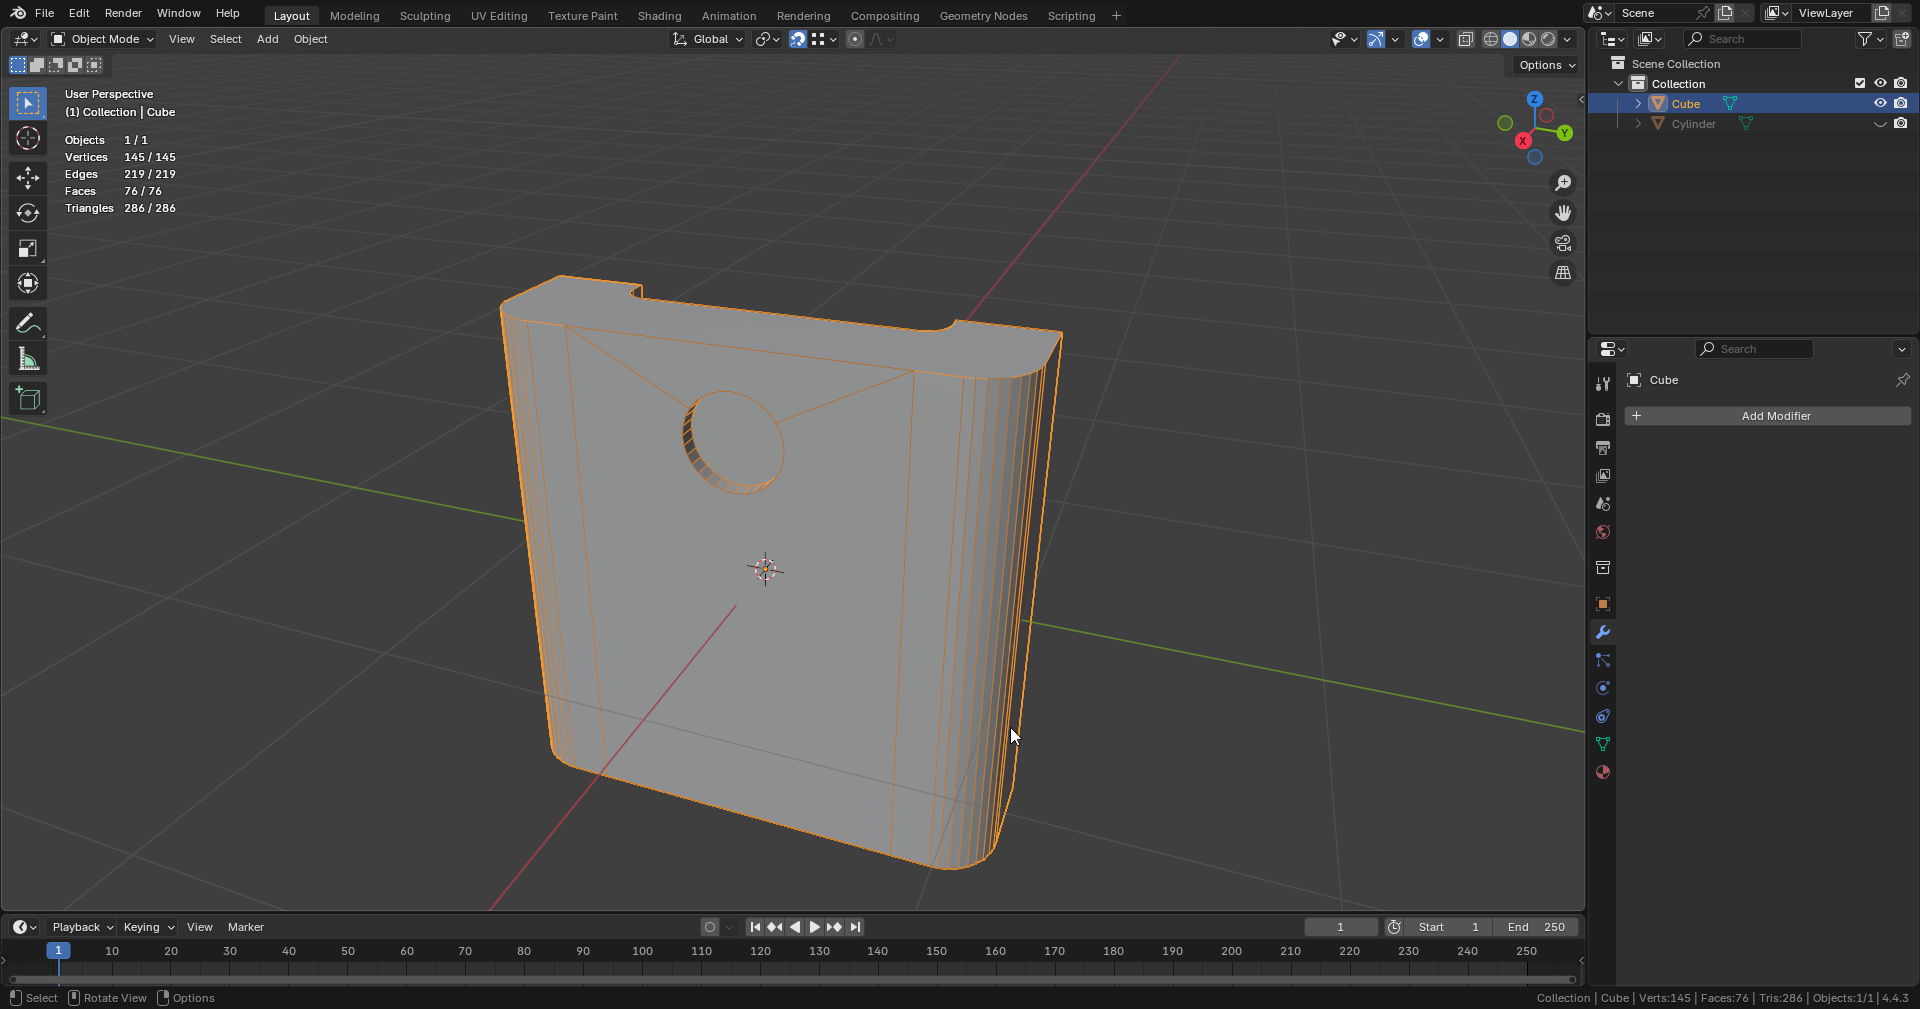
Task: Select the Rotate tool
Action: (28, 213)
